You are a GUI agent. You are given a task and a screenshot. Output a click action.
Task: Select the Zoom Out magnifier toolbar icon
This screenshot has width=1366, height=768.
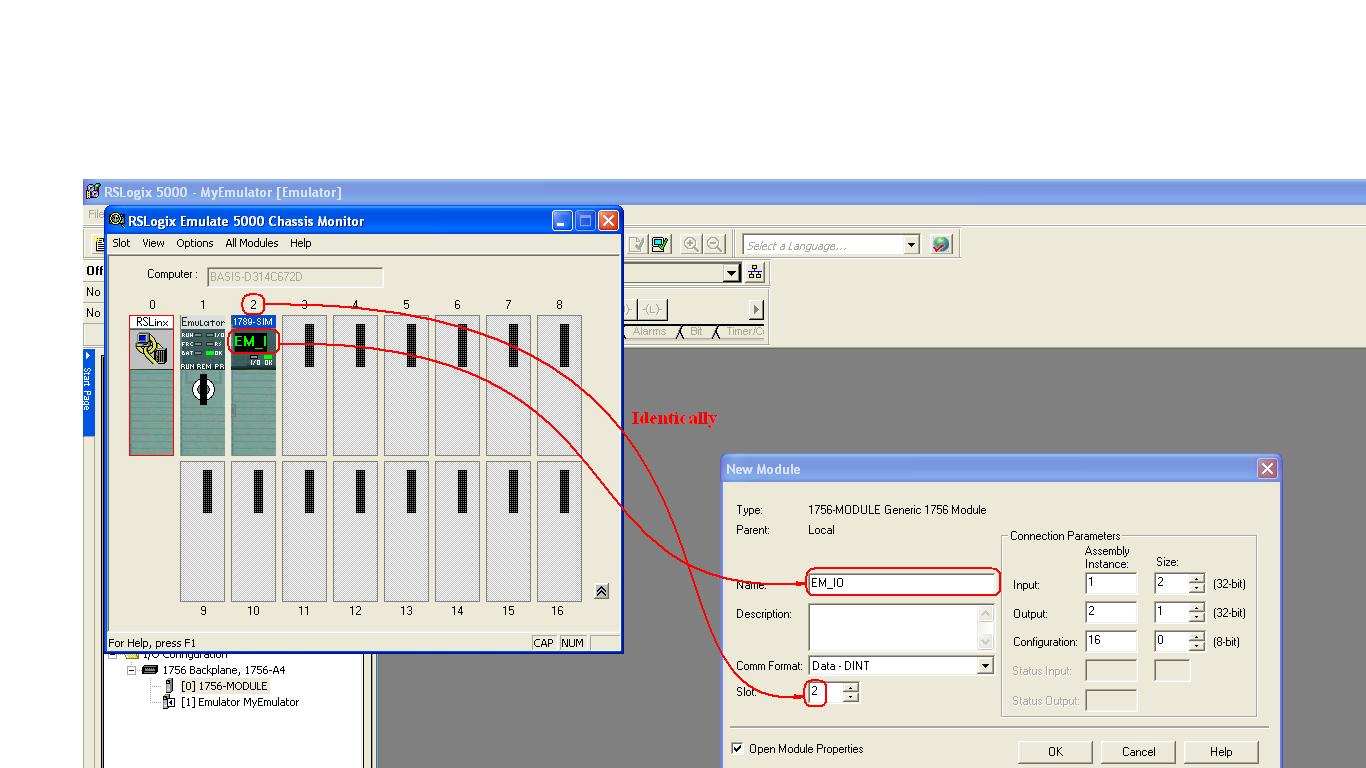click(x=713, y=244)
